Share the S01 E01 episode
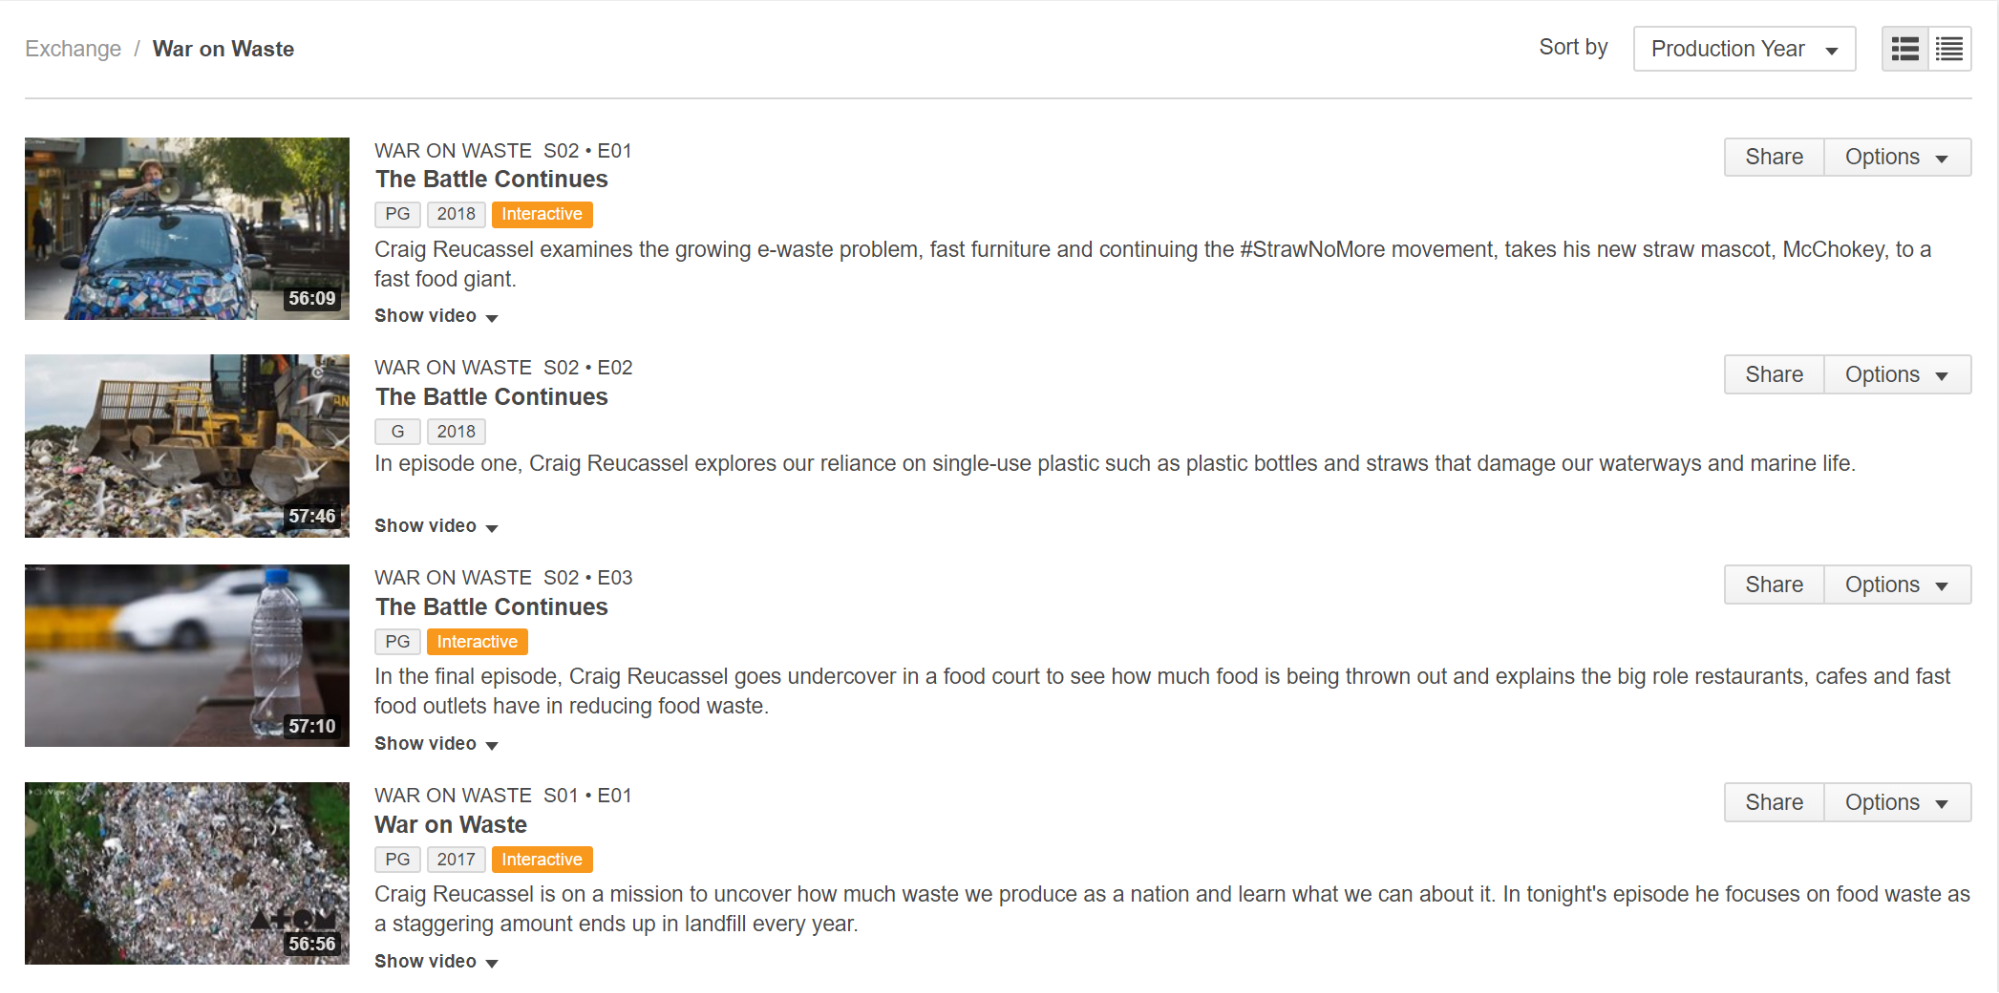Screen dimensions: 1999x993 pyautogui.click(x=1774, y=803)
